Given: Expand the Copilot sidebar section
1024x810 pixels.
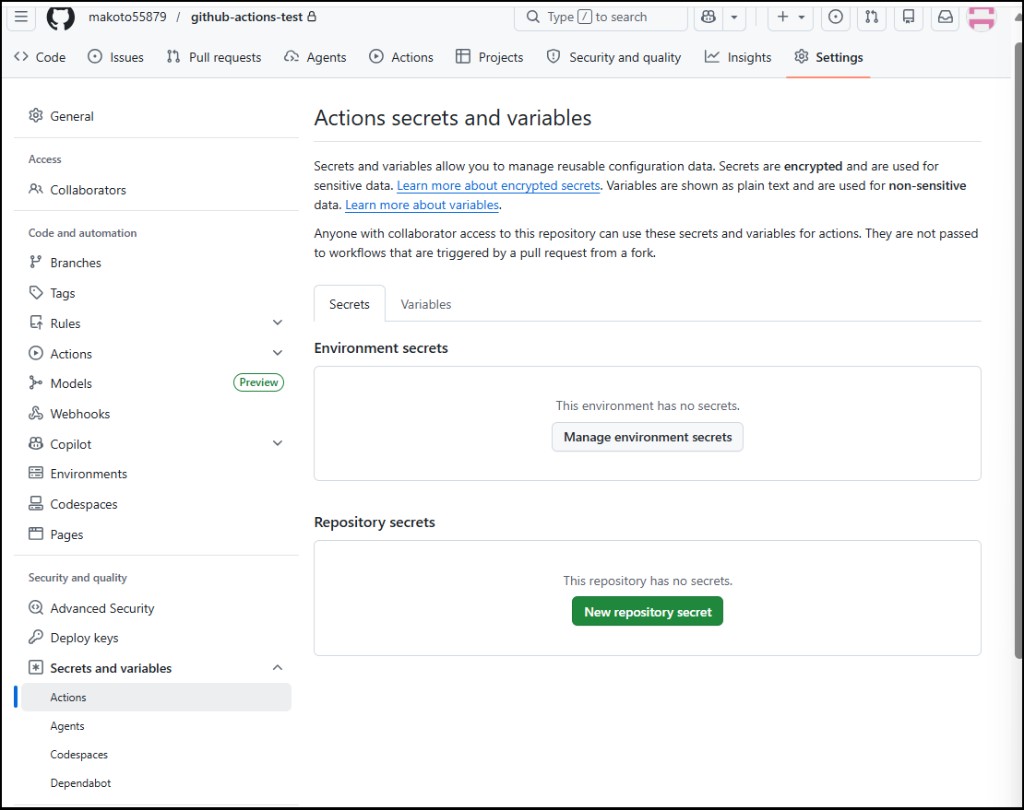Looking at the screenshot, I should (278, 444).
